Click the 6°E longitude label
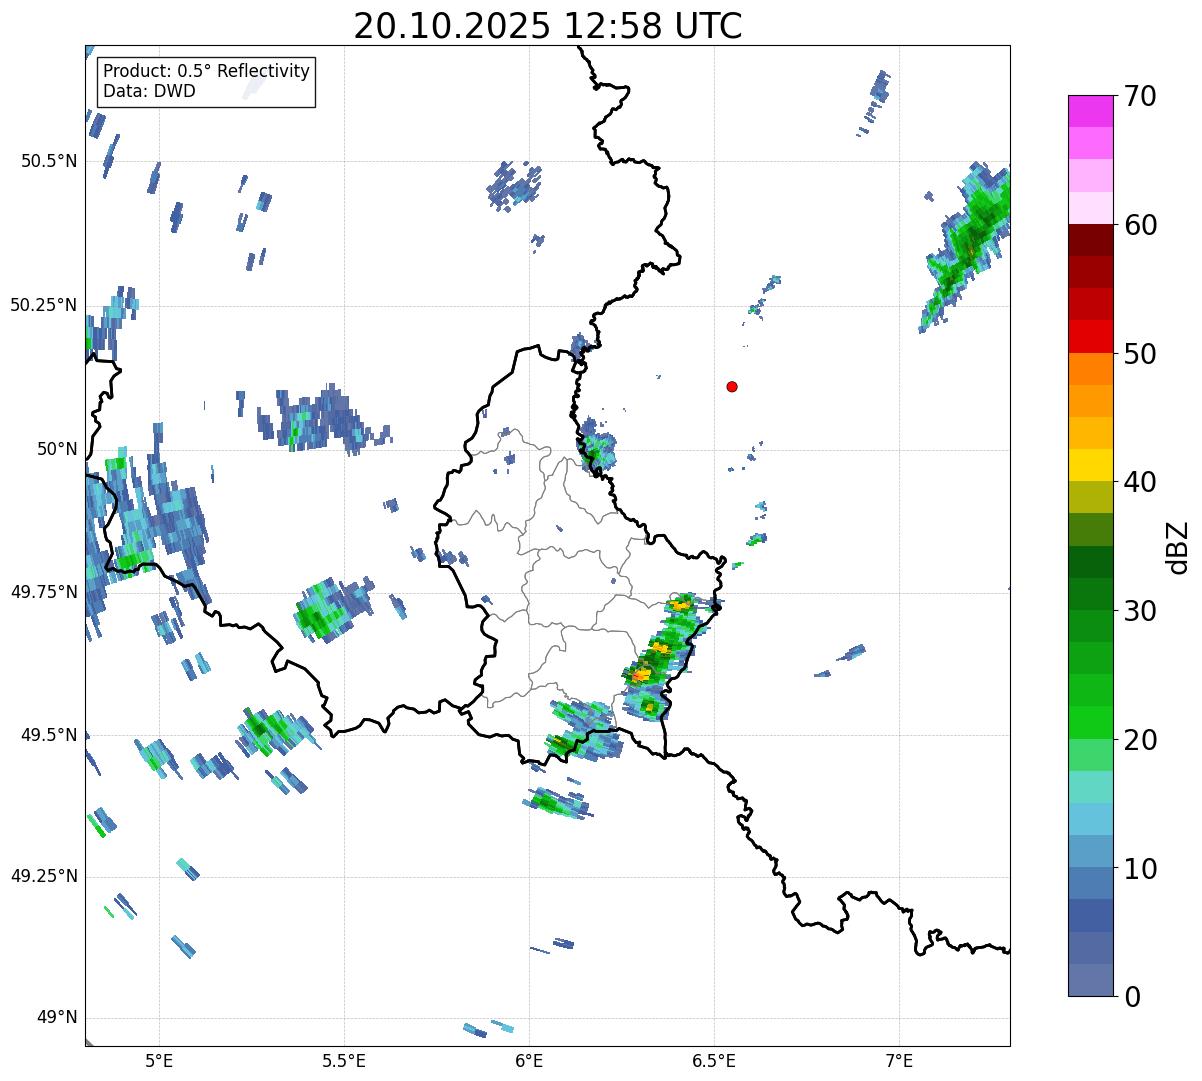 click(x=529, y=1060)
